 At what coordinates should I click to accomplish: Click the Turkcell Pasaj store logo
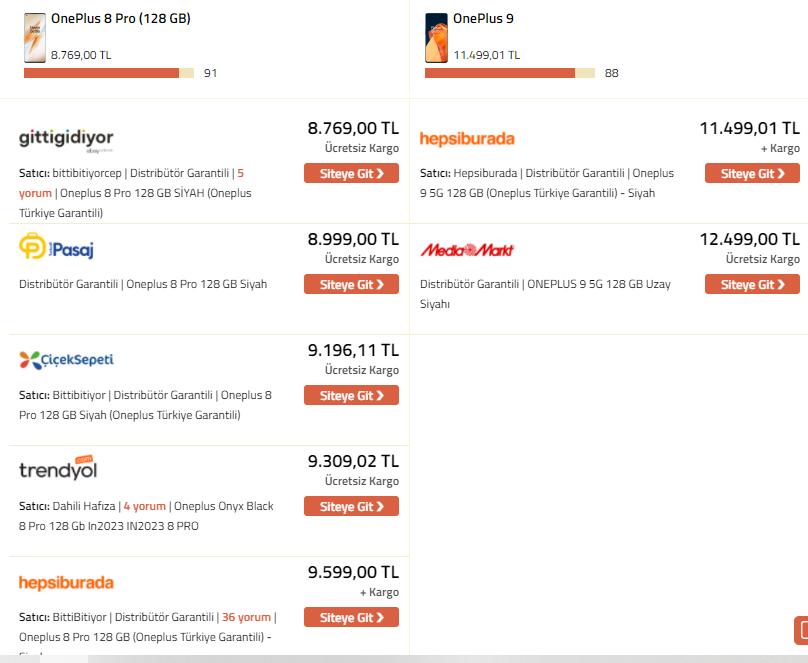[x=57, y=247]
